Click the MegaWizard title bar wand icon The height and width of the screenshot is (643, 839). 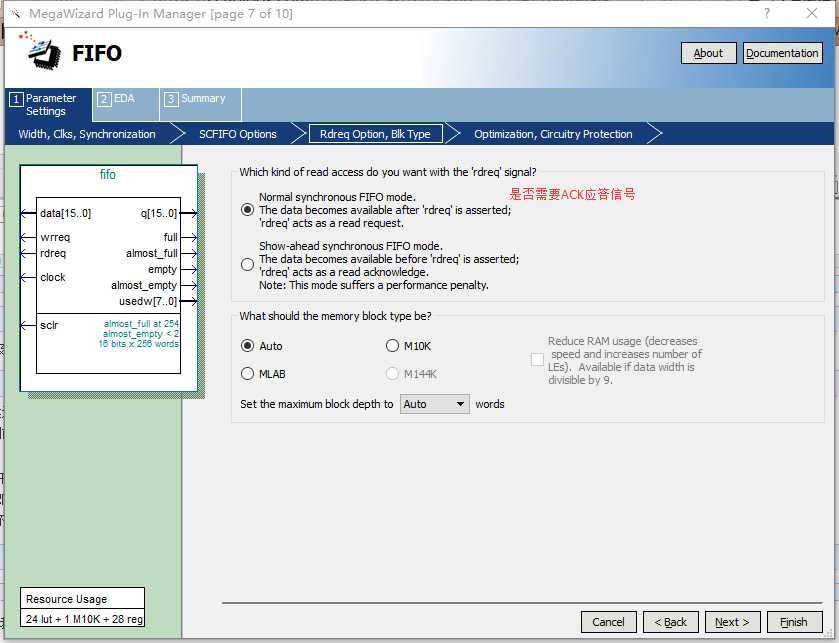tap(16, 14)
